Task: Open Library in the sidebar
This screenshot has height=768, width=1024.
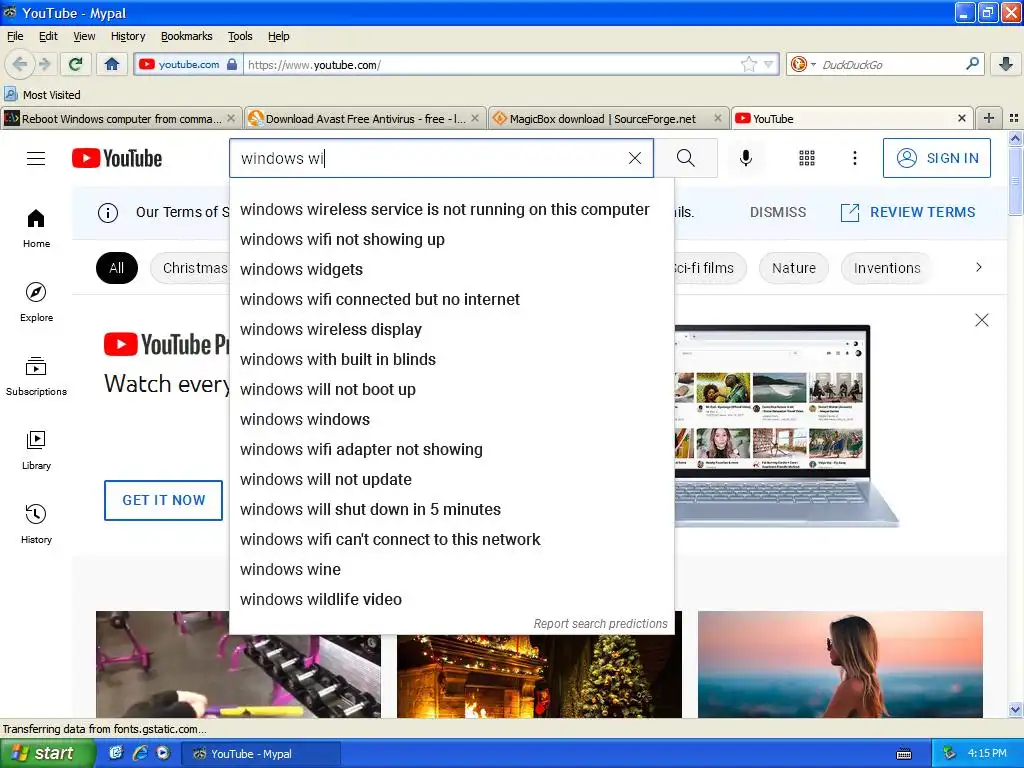Action: 36,451
